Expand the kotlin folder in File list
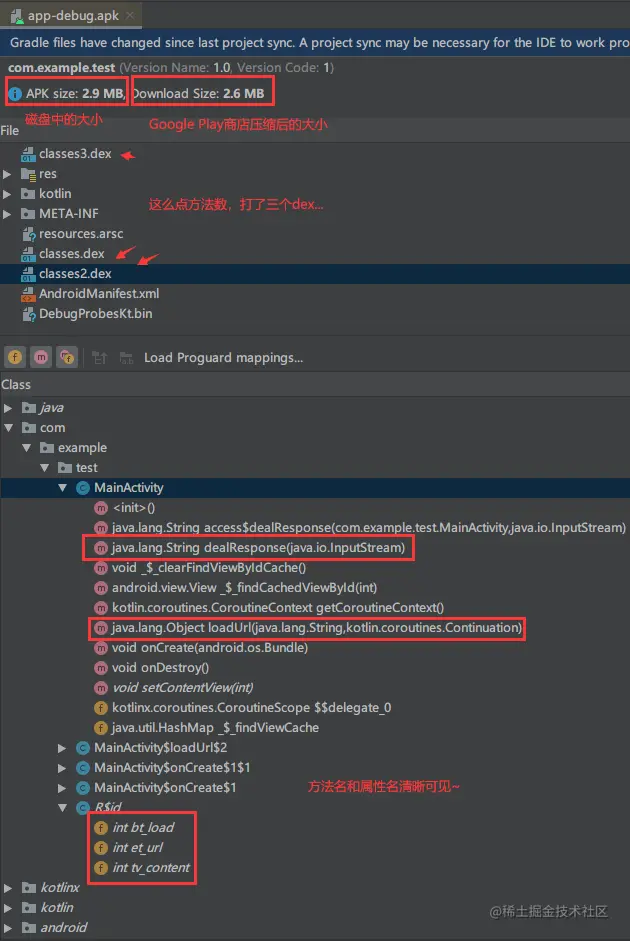Viewport: 630px width, 941px height. (x=7, y=194)
